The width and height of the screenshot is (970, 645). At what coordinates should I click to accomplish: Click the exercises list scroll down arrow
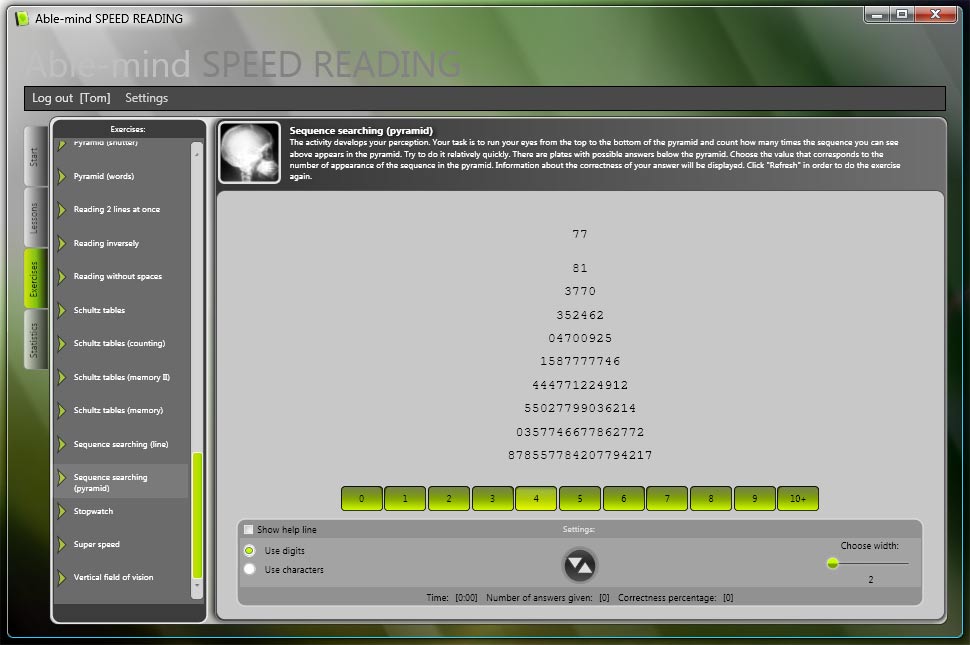click(197, 584)
